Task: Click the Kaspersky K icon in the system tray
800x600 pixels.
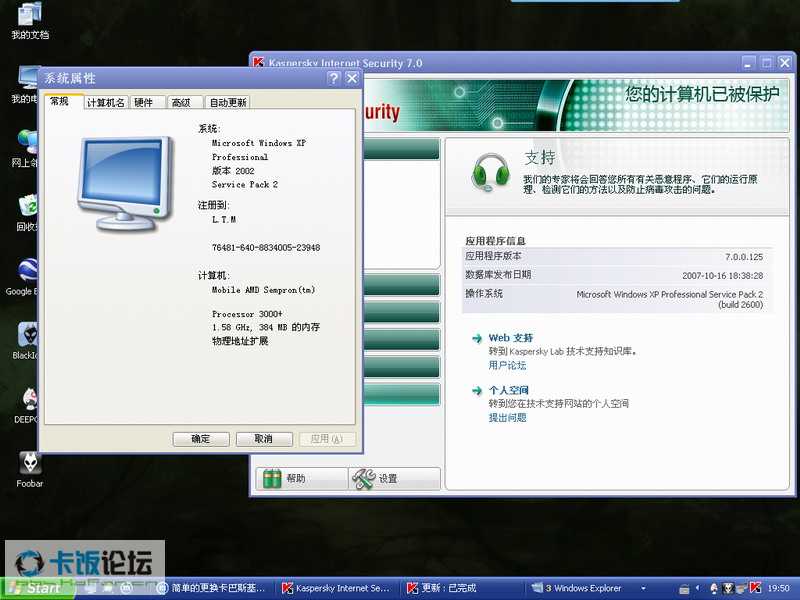Action: [x=756, y=588]
